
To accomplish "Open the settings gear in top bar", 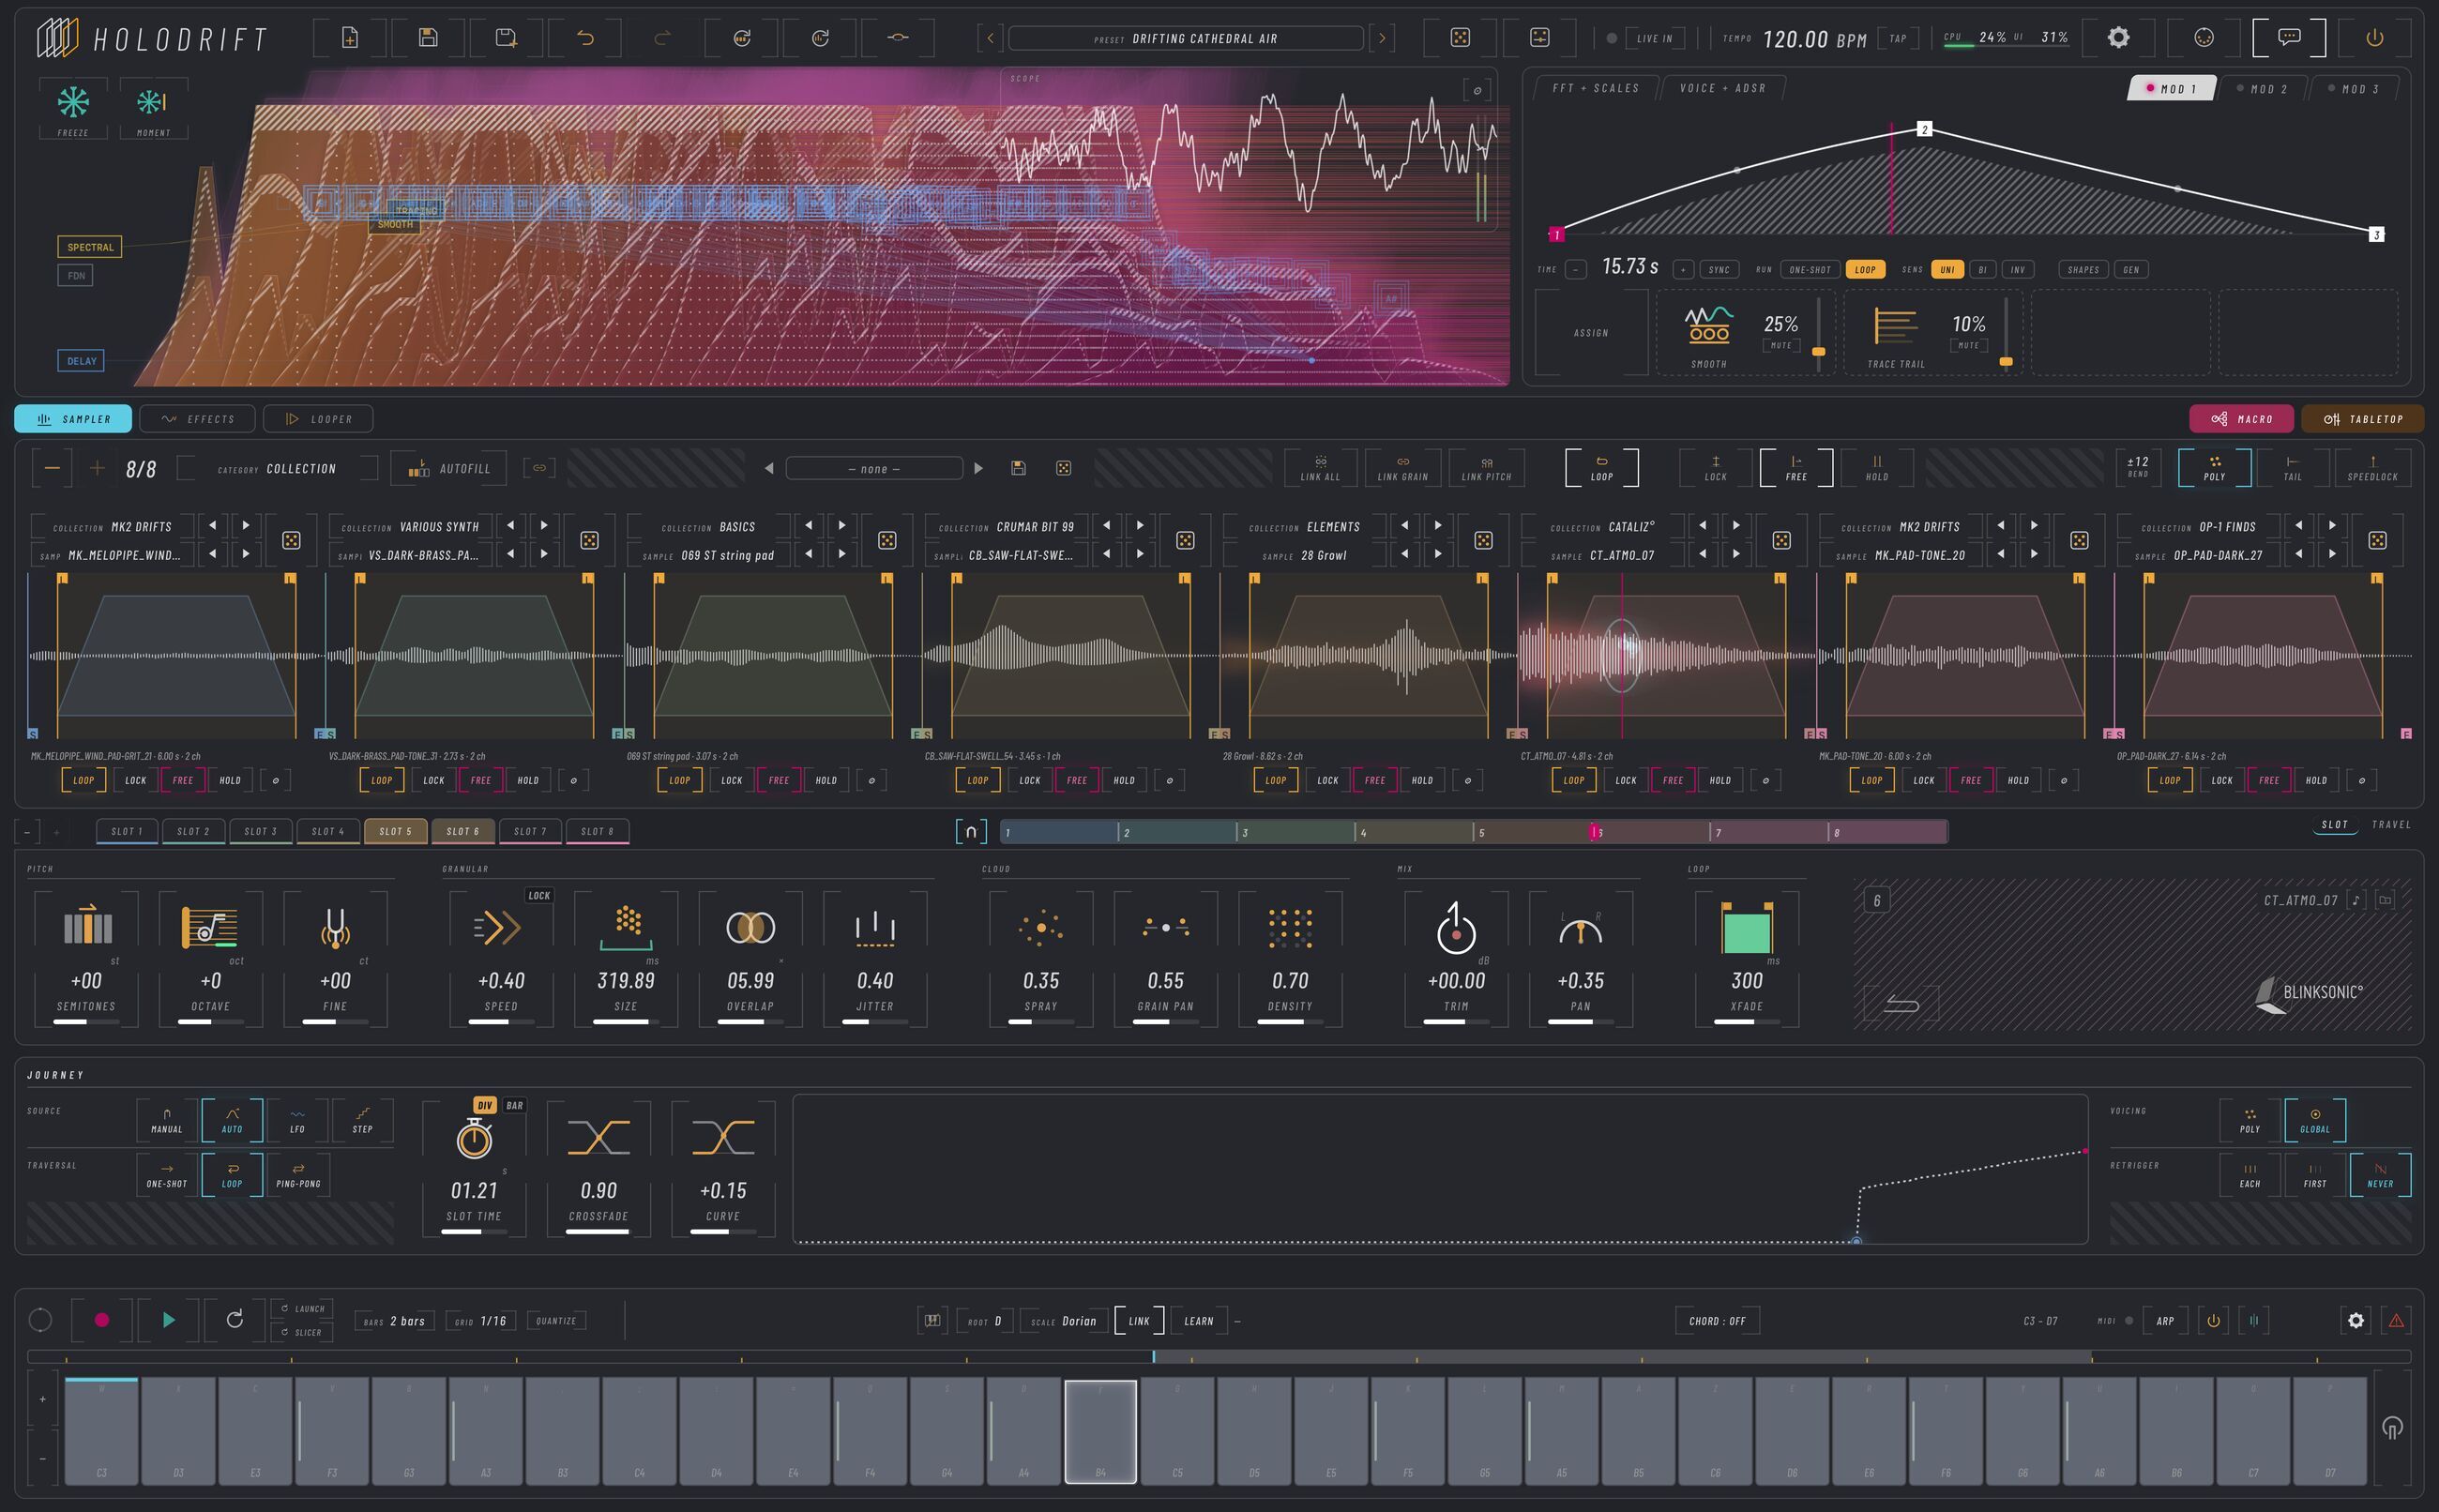I will [2118, 37].
